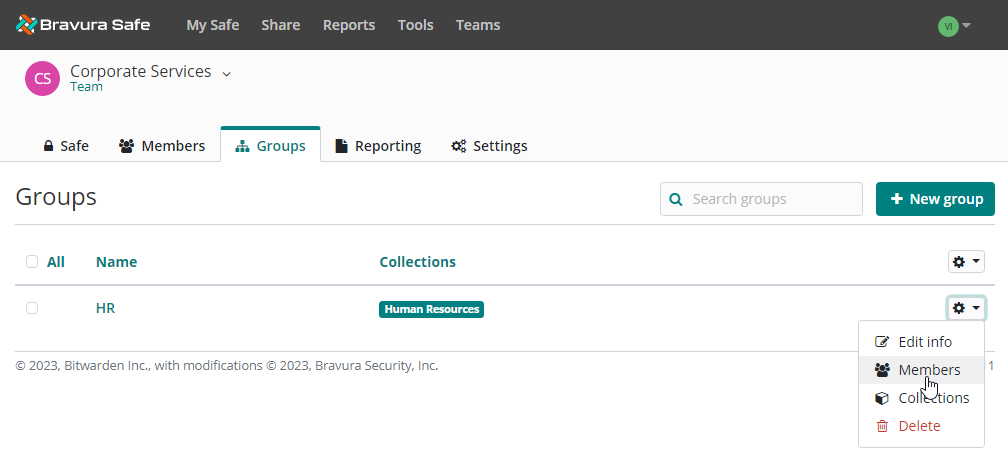Click the trash icon beside Delete
Screen dimensions: 1008x455
click(x=882, y=426)
